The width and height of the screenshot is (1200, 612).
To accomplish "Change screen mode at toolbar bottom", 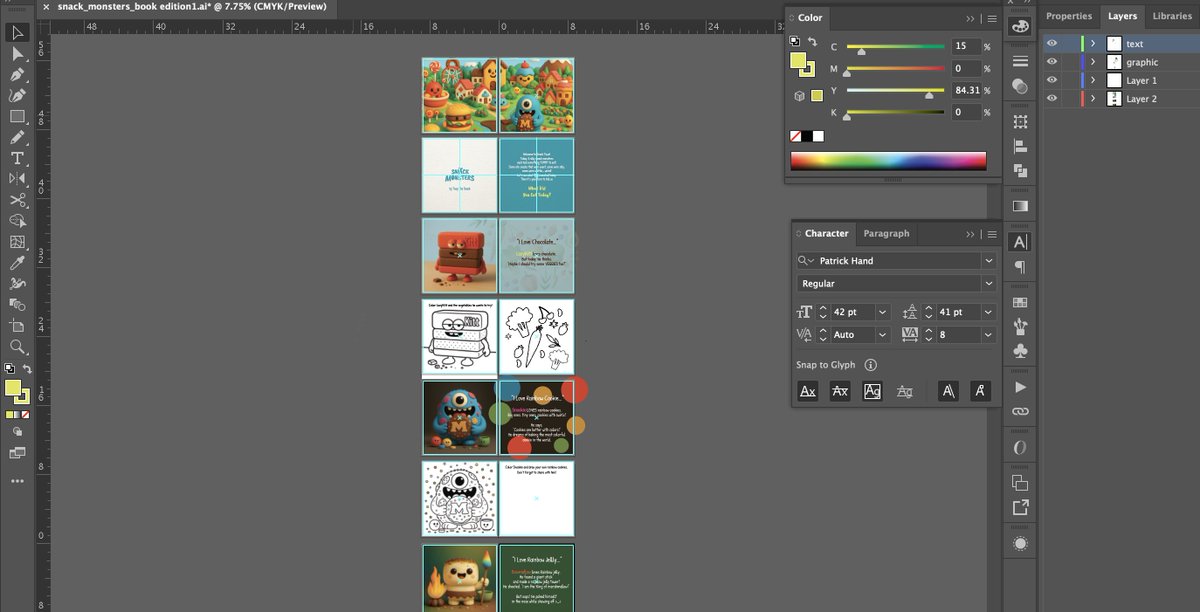I will point(17,453).
